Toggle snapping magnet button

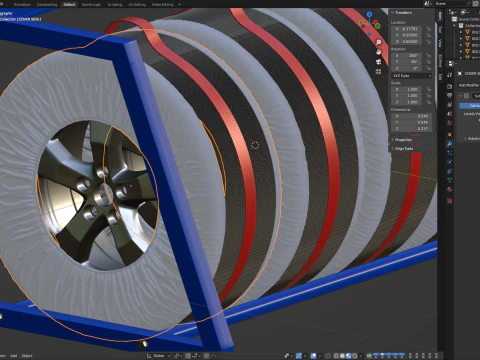(188, 356)
